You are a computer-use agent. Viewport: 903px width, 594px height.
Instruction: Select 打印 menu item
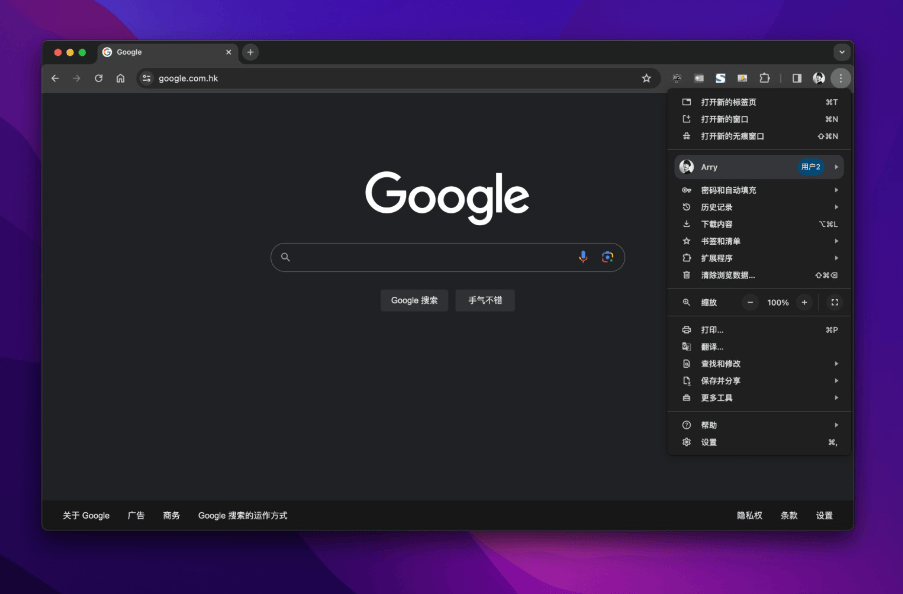click(759, 330)
